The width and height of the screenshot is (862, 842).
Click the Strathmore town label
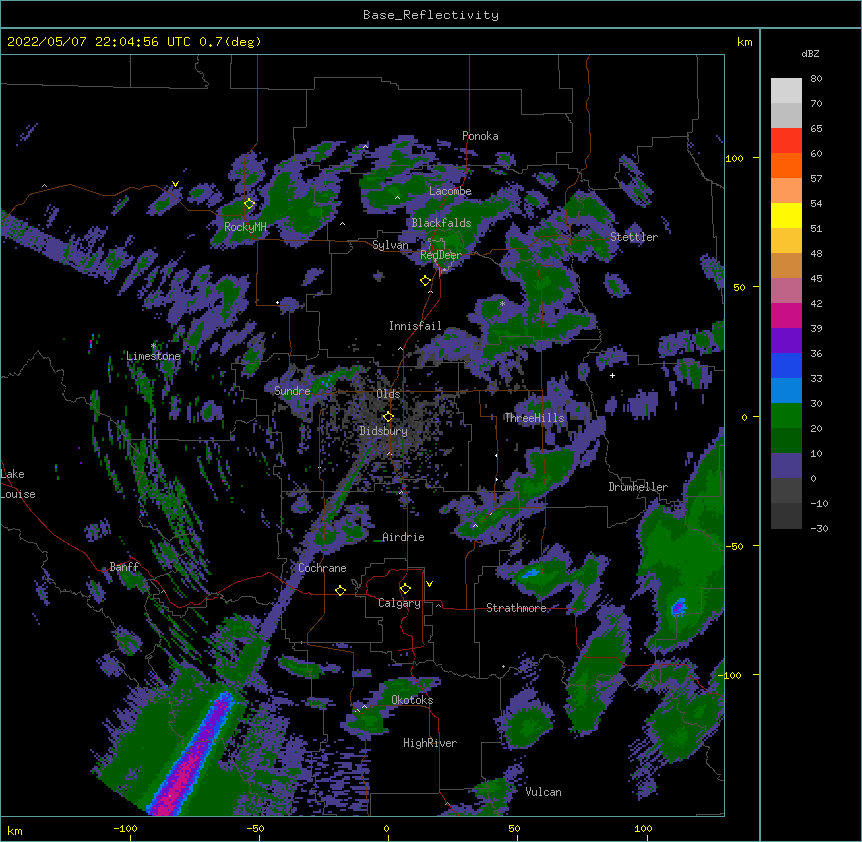point(516,608)
